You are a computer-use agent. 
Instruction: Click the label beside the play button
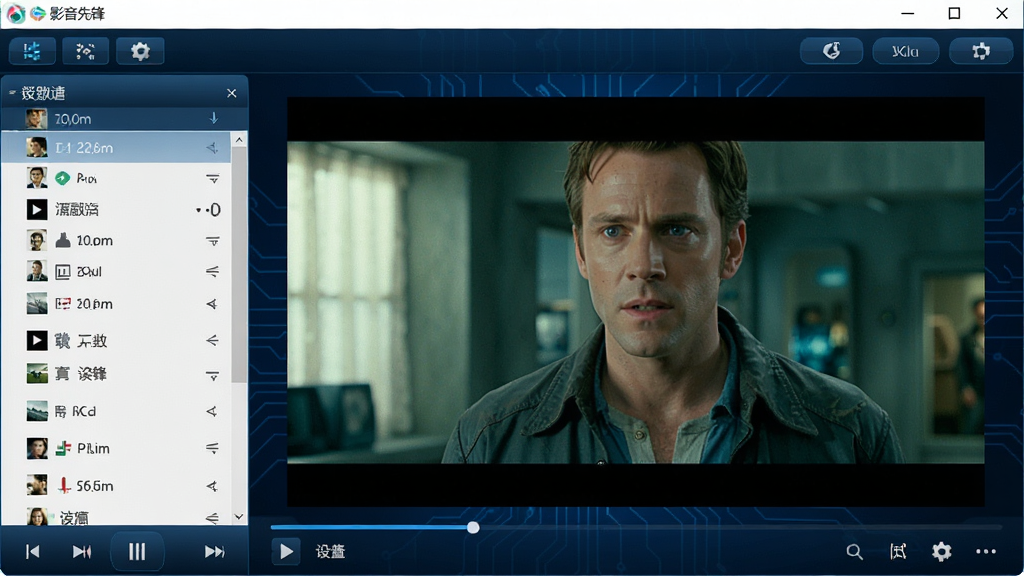(330, 552)
